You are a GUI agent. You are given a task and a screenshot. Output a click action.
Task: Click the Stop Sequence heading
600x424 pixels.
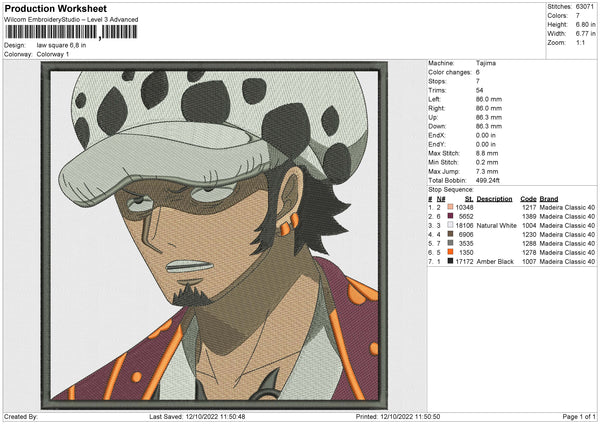tap(451, 190)
